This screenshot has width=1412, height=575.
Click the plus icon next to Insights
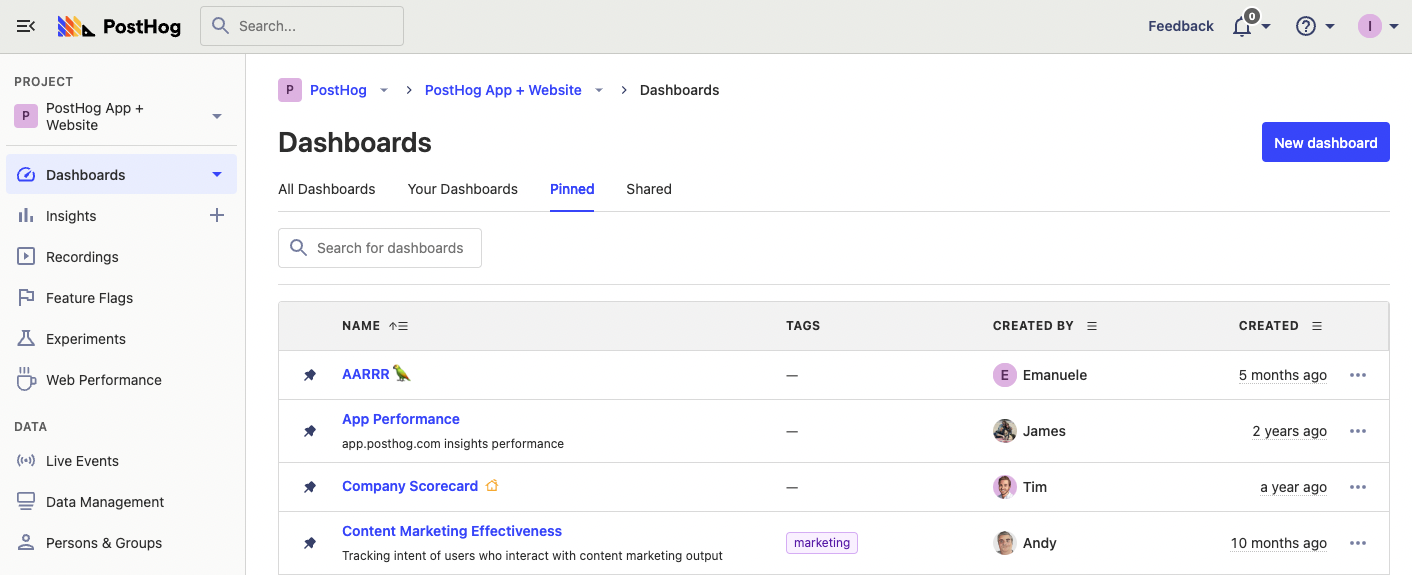pyautogui.click(x=216, y=215)
